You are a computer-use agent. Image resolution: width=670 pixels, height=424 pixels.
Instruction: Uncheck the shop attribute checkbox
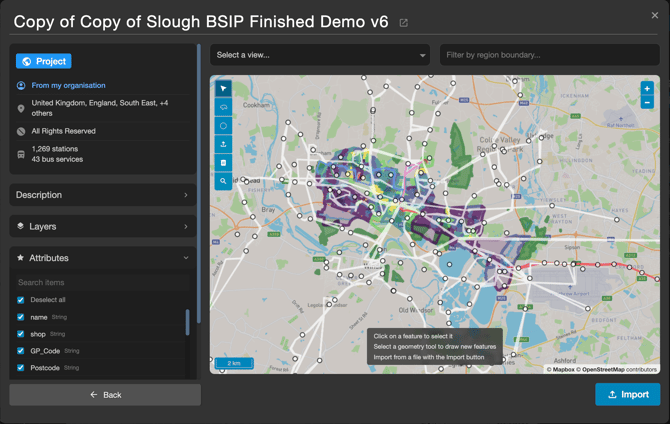tap(21, 334)
